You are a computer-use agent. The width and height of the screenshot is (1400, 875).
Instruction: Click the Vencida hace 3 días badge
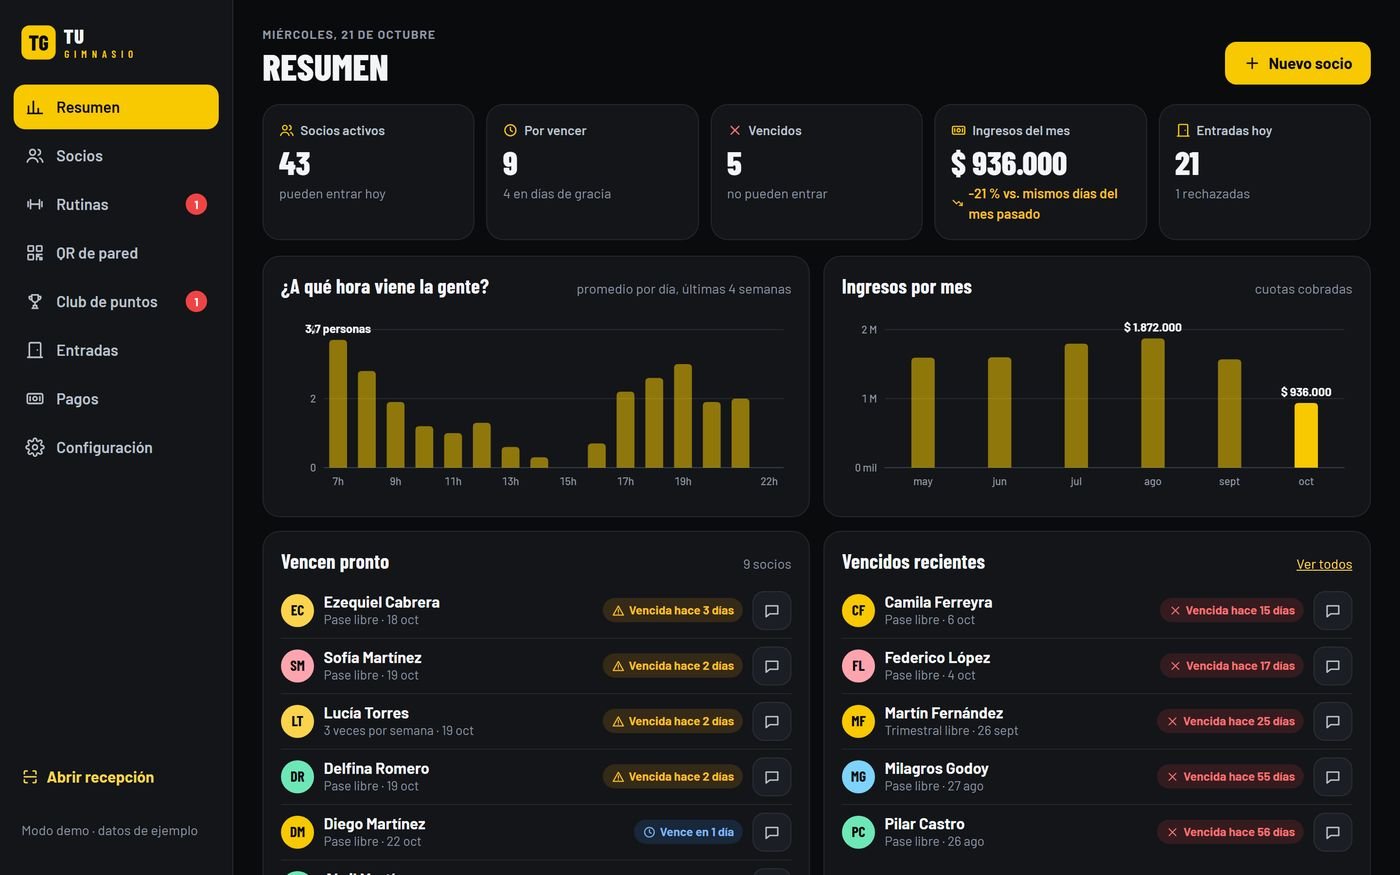point(673,610)
